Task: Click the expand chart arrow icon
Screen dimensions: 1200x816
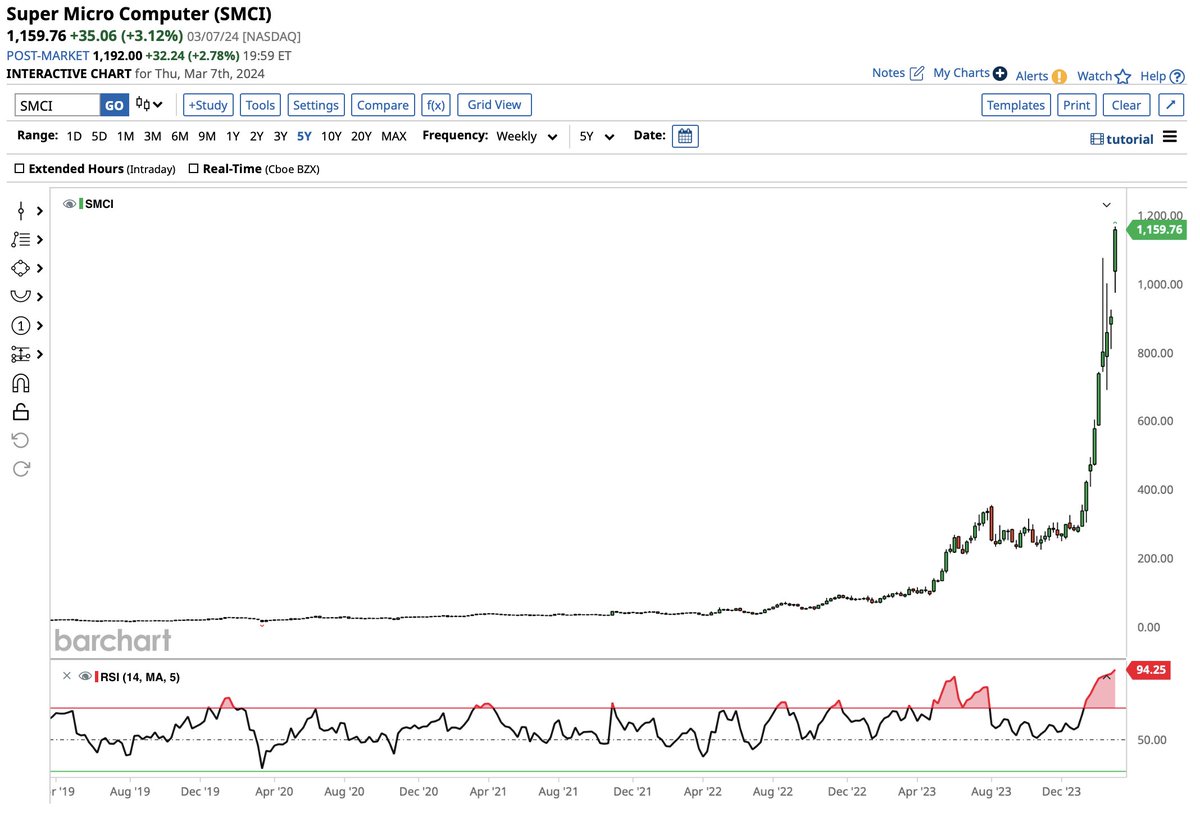Action: click(x=1171, y=105)
